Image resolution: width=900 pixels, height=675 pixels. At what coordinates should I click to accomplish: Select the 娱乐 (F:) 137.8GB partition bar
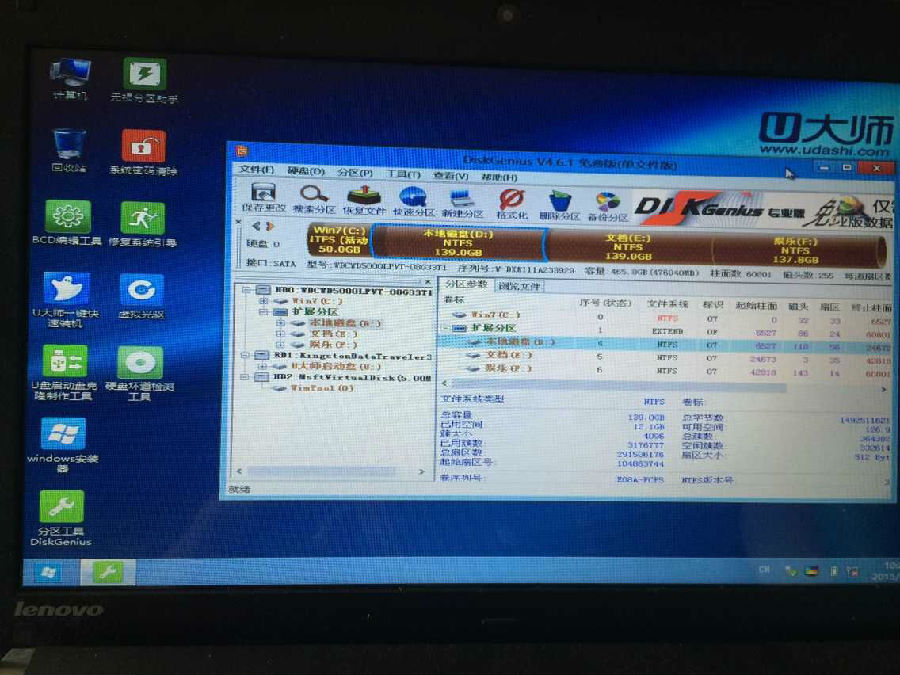[x=797, y=250]
